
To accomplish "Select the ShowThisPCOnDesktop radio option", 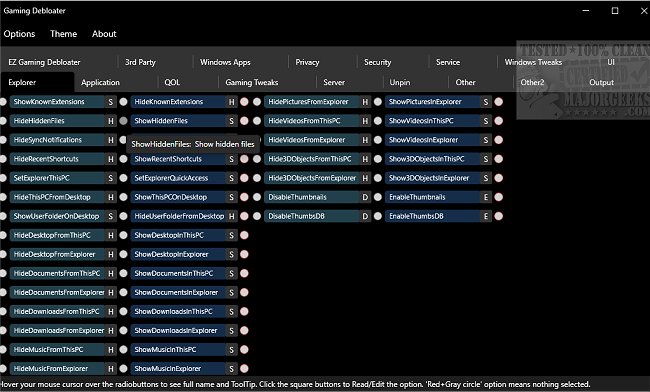I will point(124,197).
